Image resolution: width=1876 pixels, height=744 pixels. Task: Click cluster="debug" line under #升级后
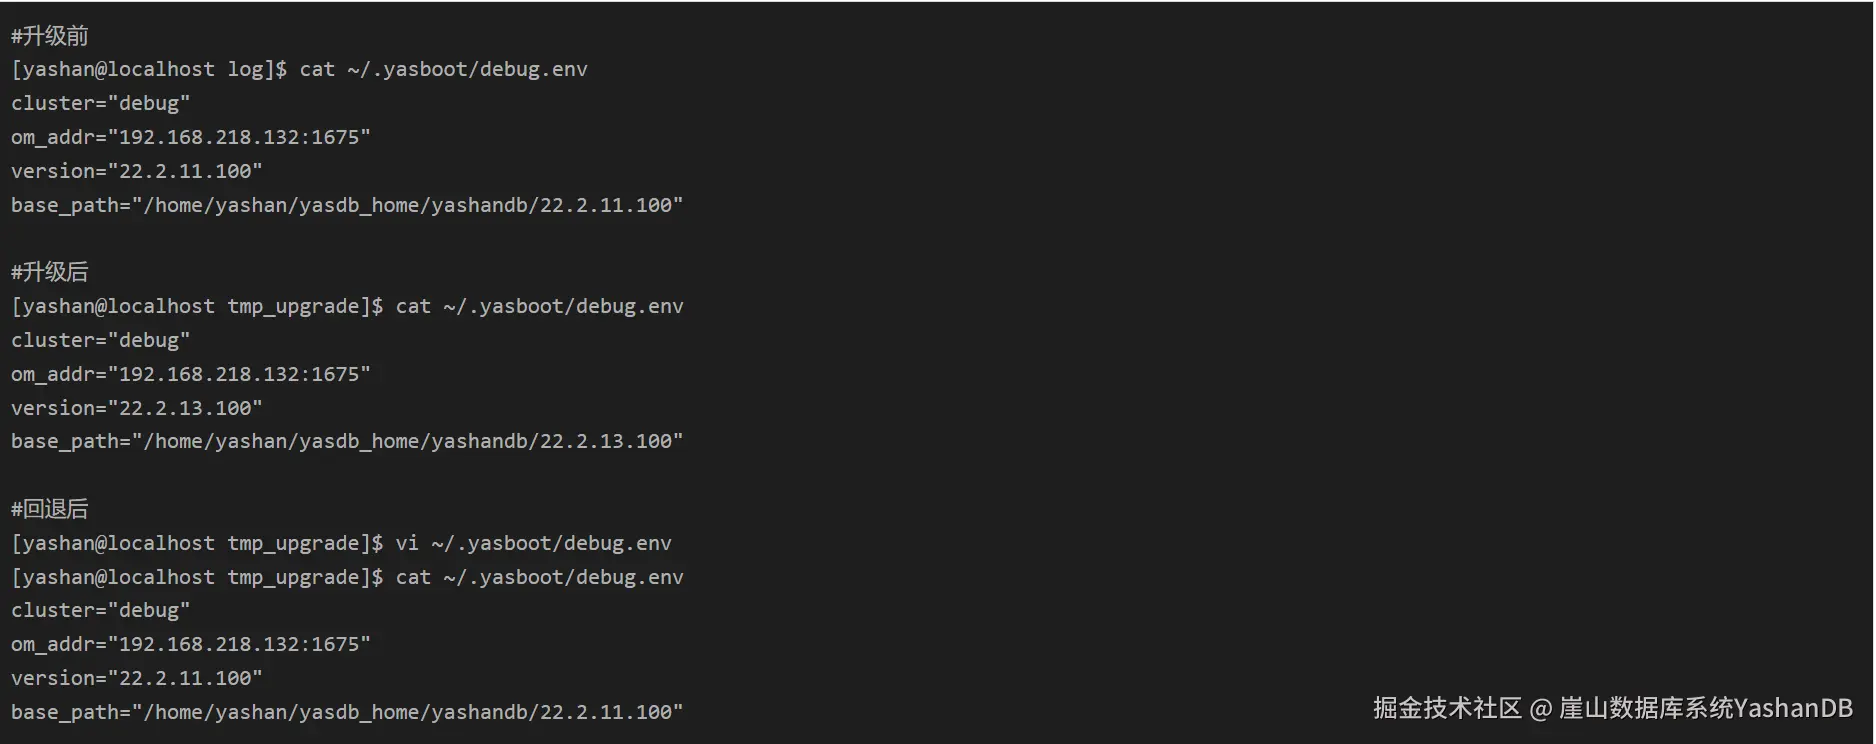[101, 341]
